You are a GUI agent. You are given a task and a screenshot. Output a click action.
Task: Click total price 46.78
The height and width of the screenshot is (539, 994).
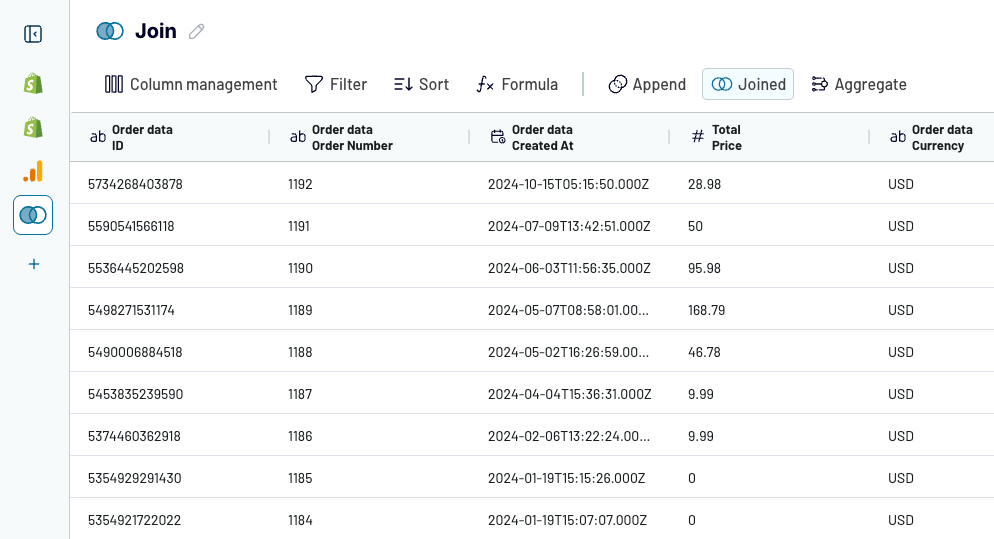pos(704,352)
